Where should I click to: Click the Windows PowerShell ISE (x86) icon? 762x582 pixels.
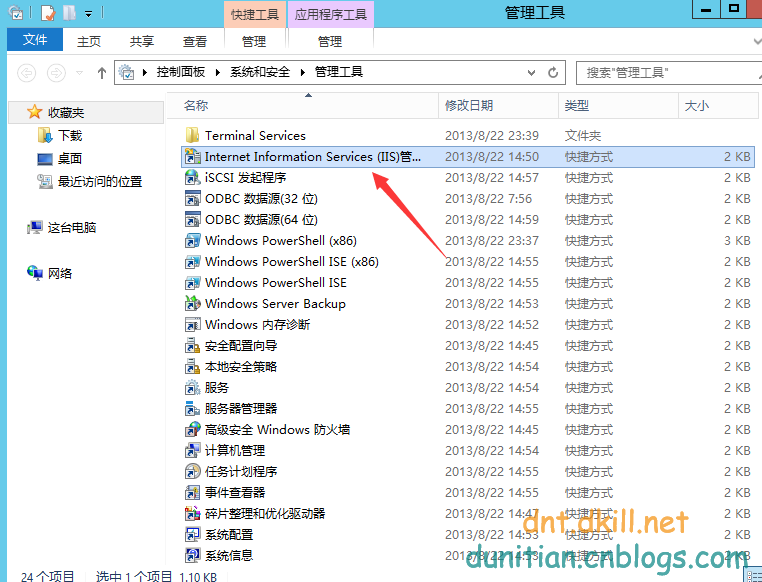192,261
